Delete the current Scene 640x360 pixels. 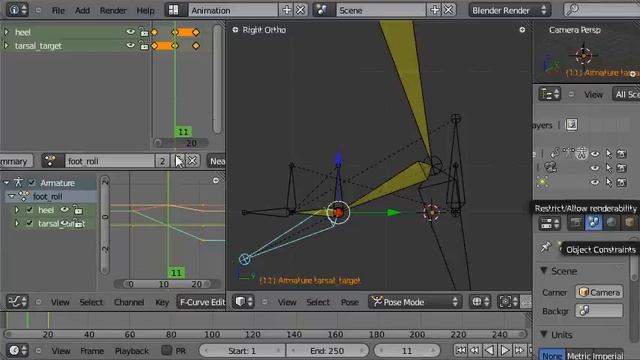(x=448, y=10)
